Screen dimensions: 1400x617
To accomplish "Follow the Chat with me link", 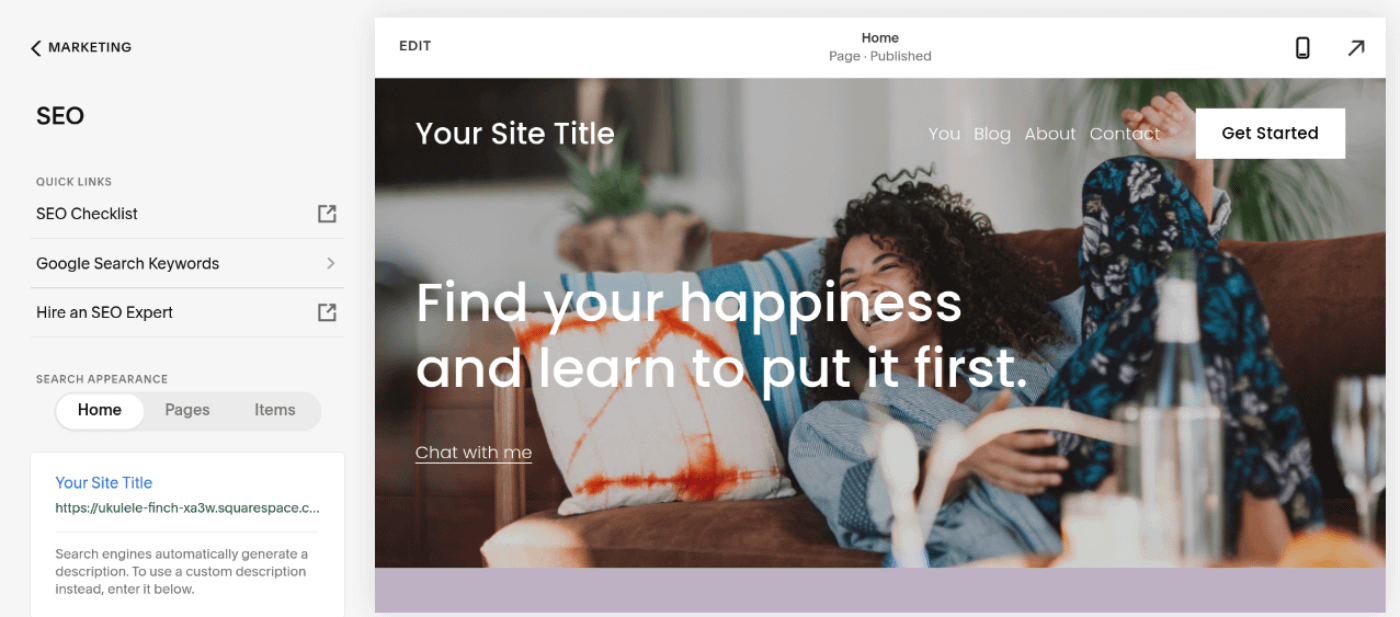I will [473, 453].
